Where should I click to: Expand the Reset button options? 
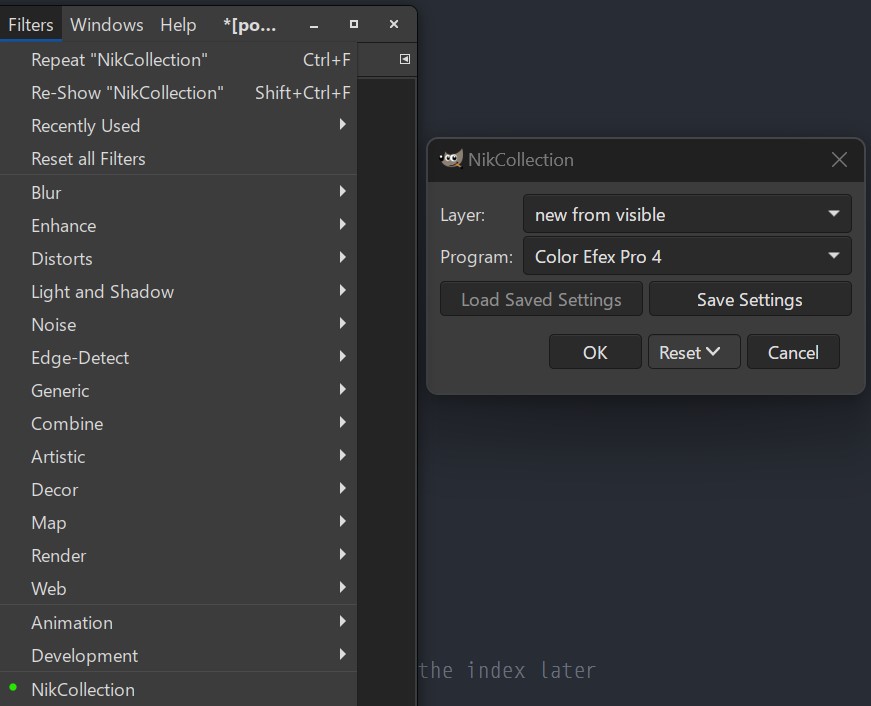694,352
